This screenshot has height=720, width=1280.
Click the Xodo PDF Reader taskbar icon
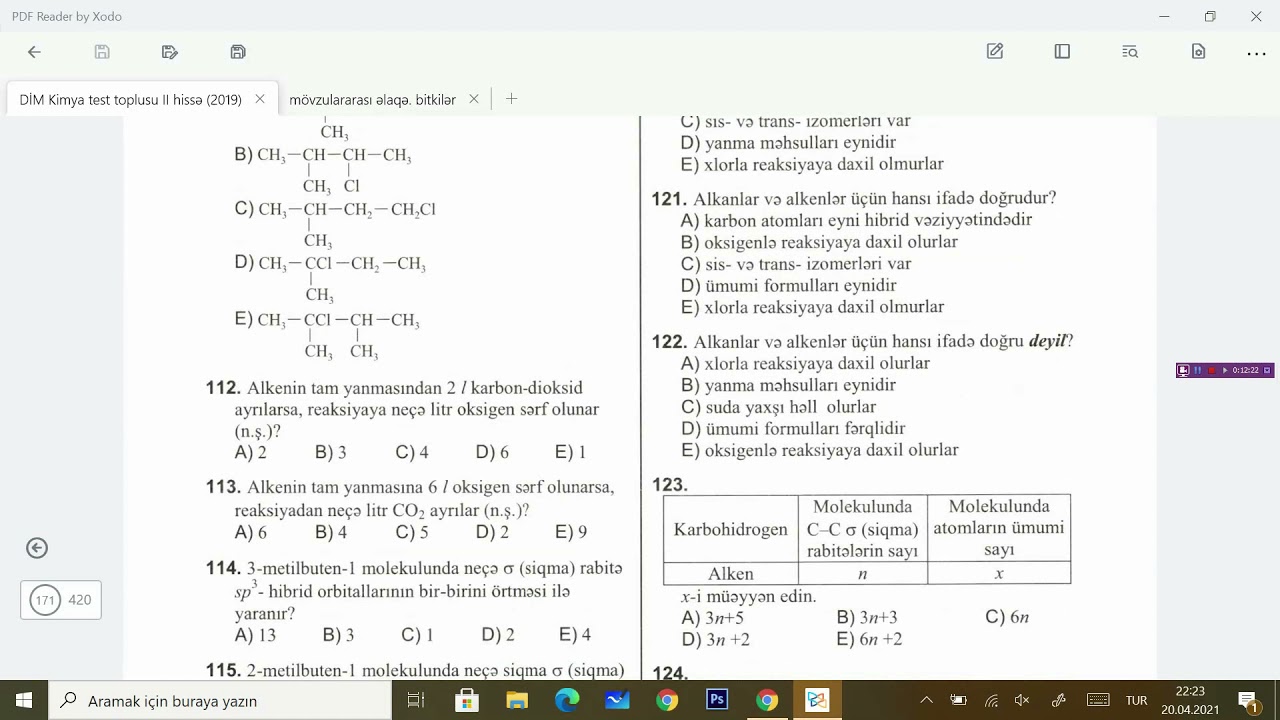[817, 700]
